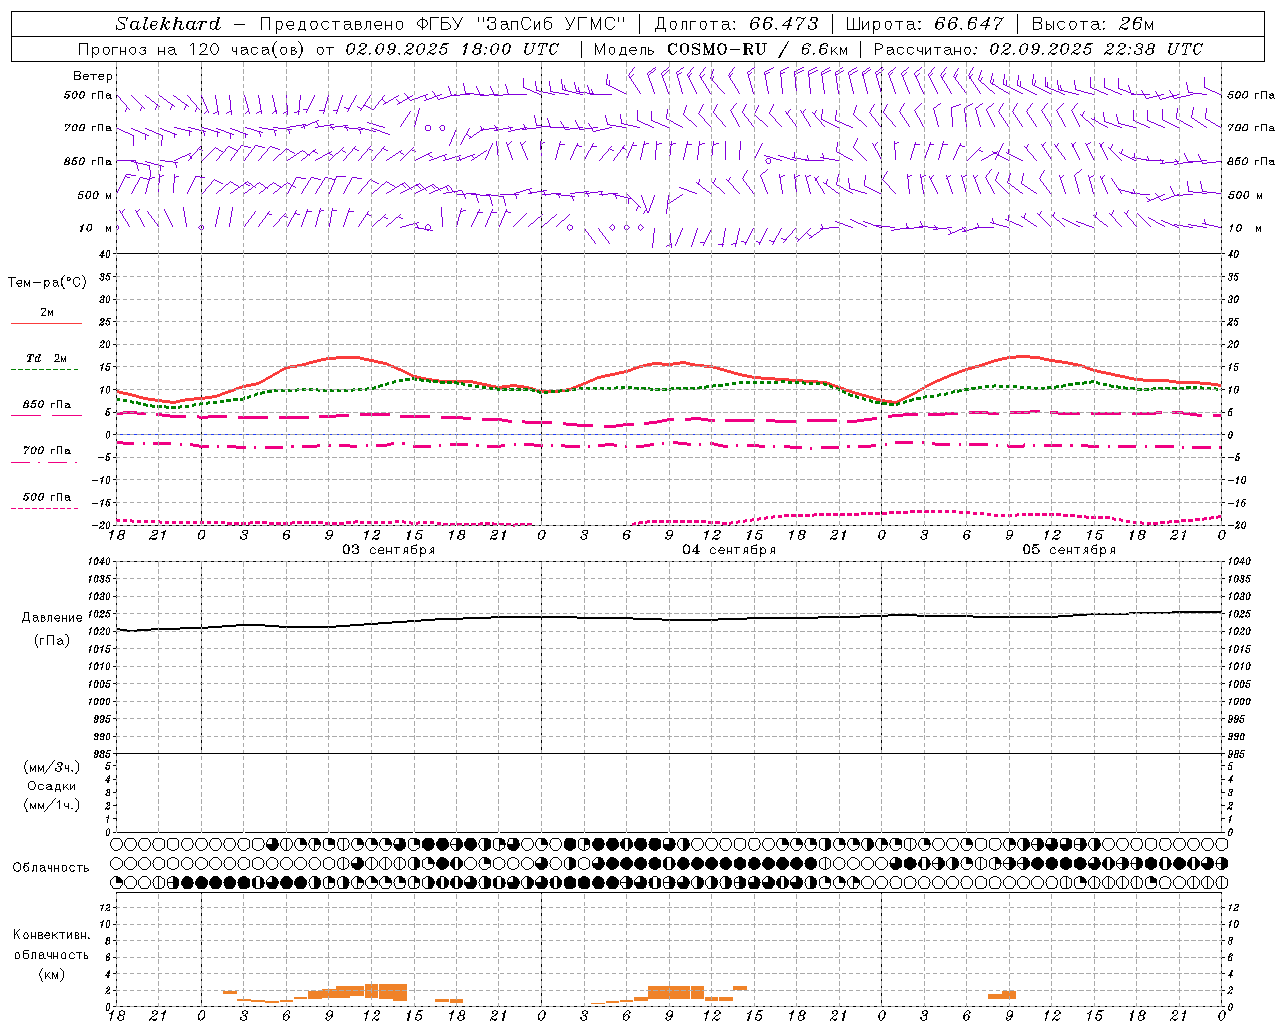Click the 700 гПа temperature legend entry
The width and height of the screenshot is (1280, 1024).
pyautogui.click(x=47, y=451)
